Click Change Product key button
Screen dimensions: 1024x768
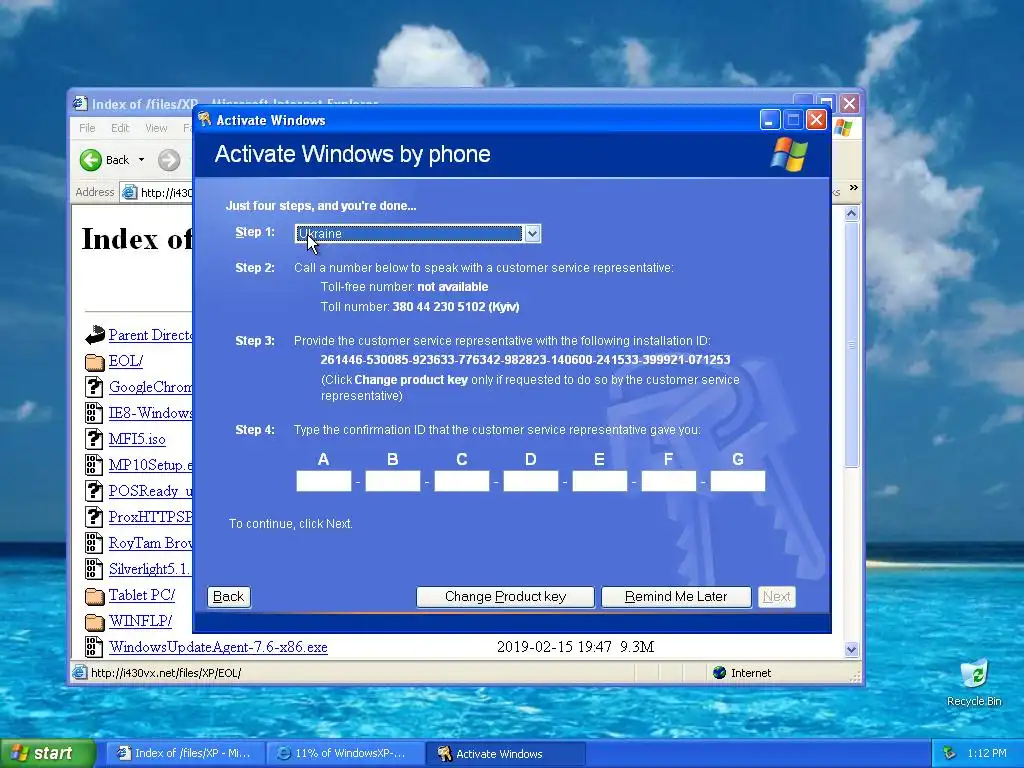505,596
